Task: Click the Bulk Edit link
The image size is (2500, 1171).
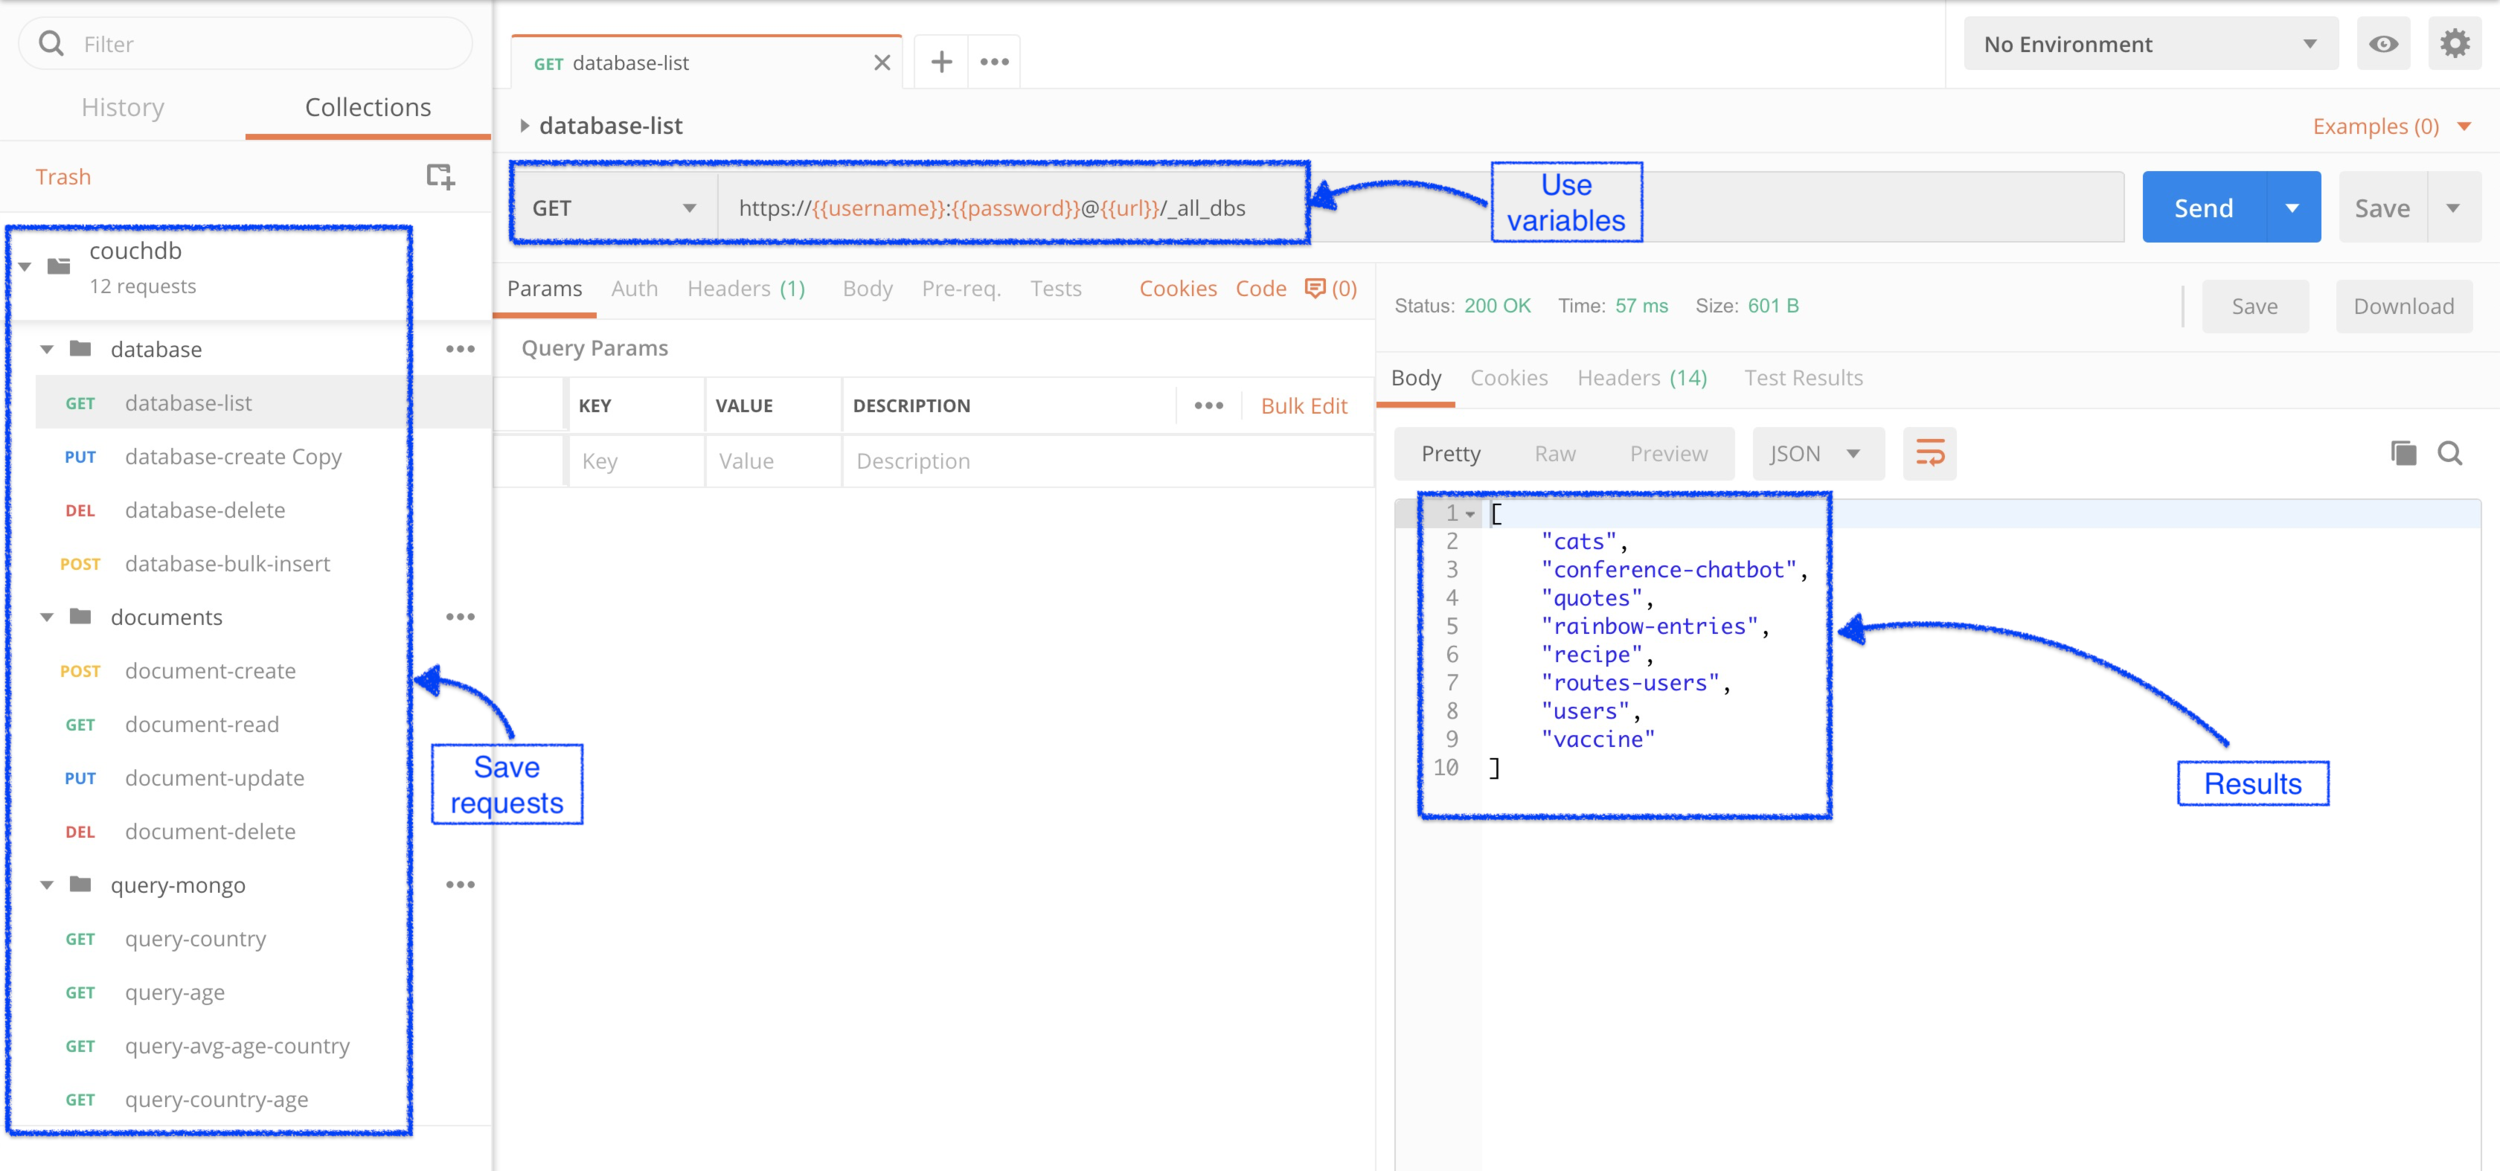Action: tap(1303, 406)
